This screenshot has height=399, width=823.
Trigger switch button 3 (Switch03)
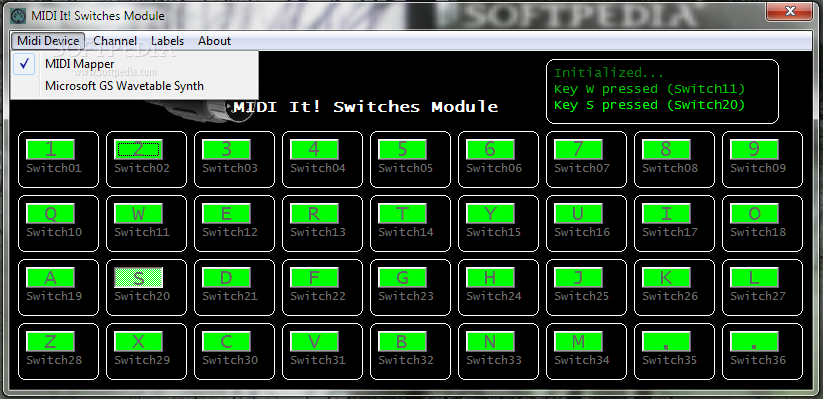226,150
